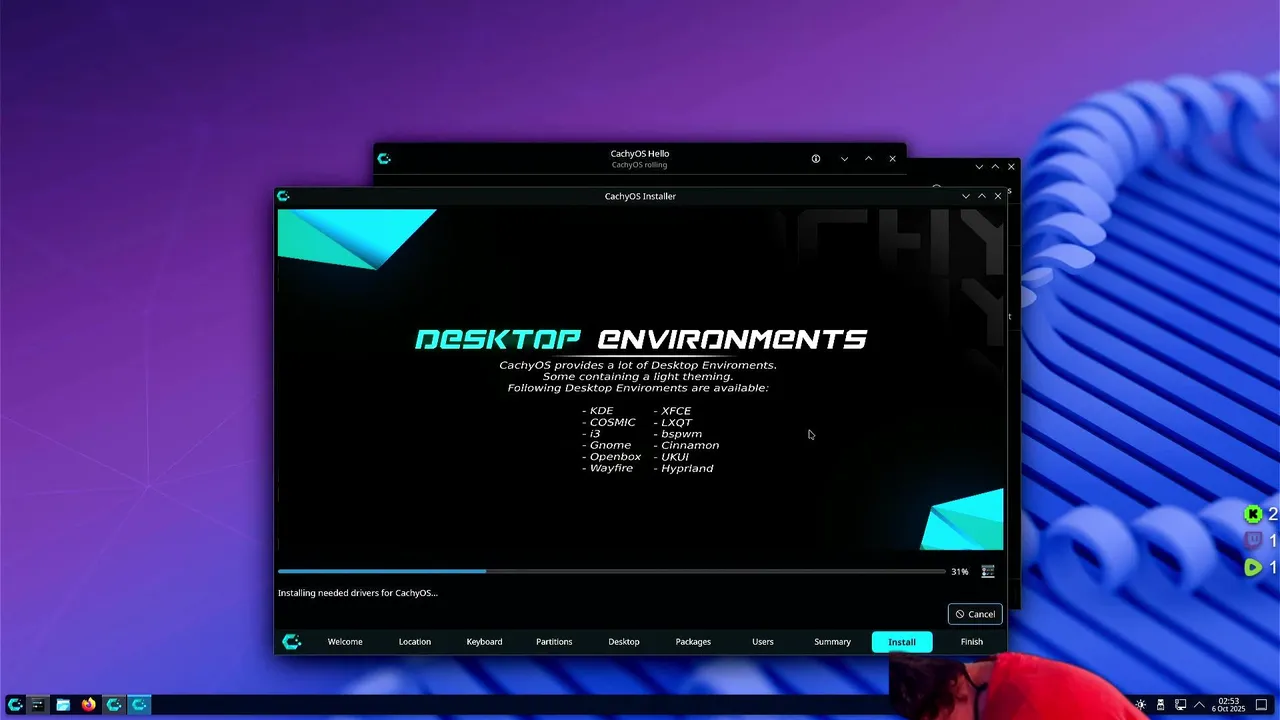Click the CachyOS logo beside the Welcome step
This screenshot has width=1280, height=720.
[291, 642]
